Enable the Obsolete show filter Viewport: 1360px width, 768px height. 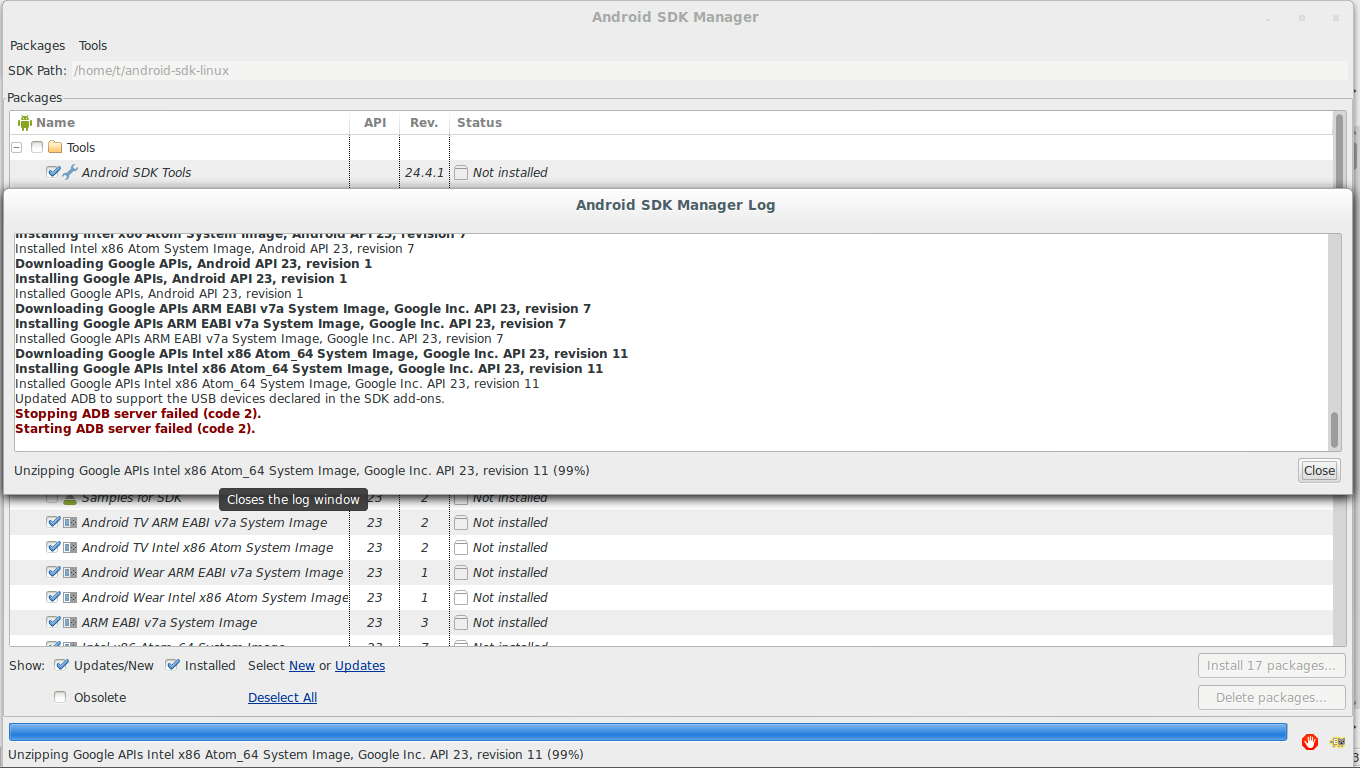tap(61, 697)
